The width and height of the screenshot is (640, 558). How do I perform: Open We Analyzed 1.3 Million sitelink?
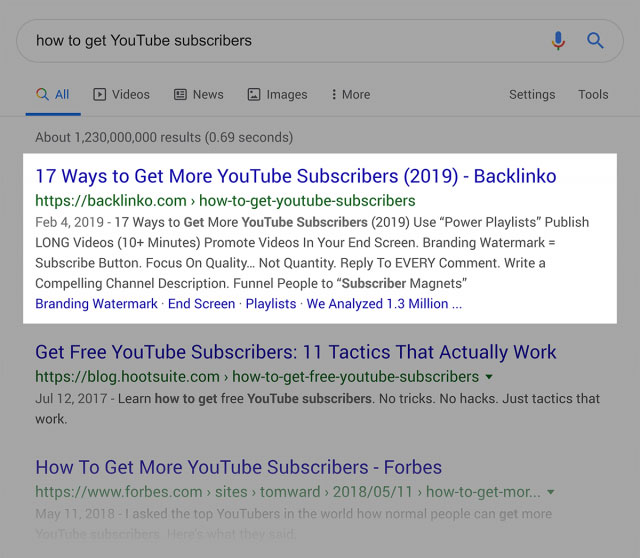coord(384,304)
